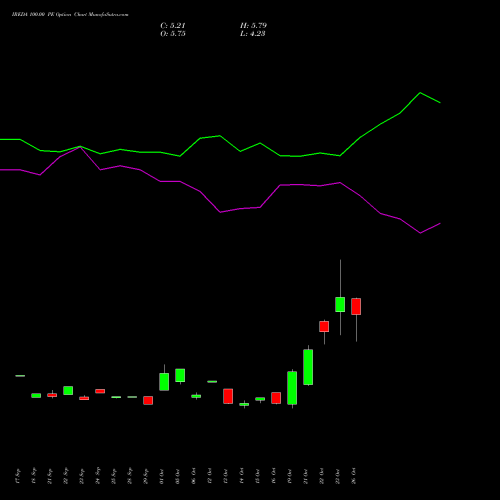This screenshot has width=500, height=500.
Task: Click the open value 'O: 5.75'
Action: [x=173, y=34]
